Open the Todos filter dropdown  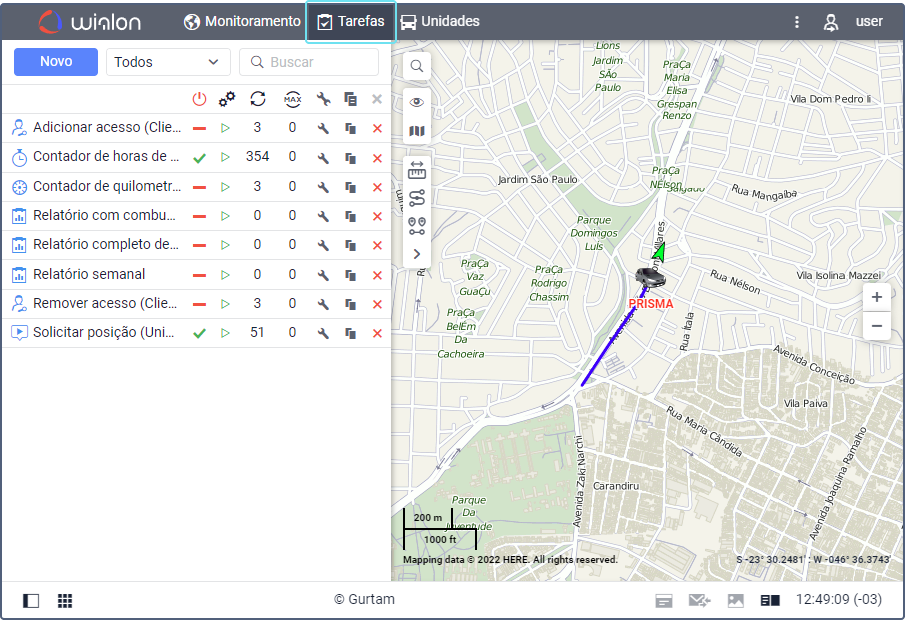point(168,62)
